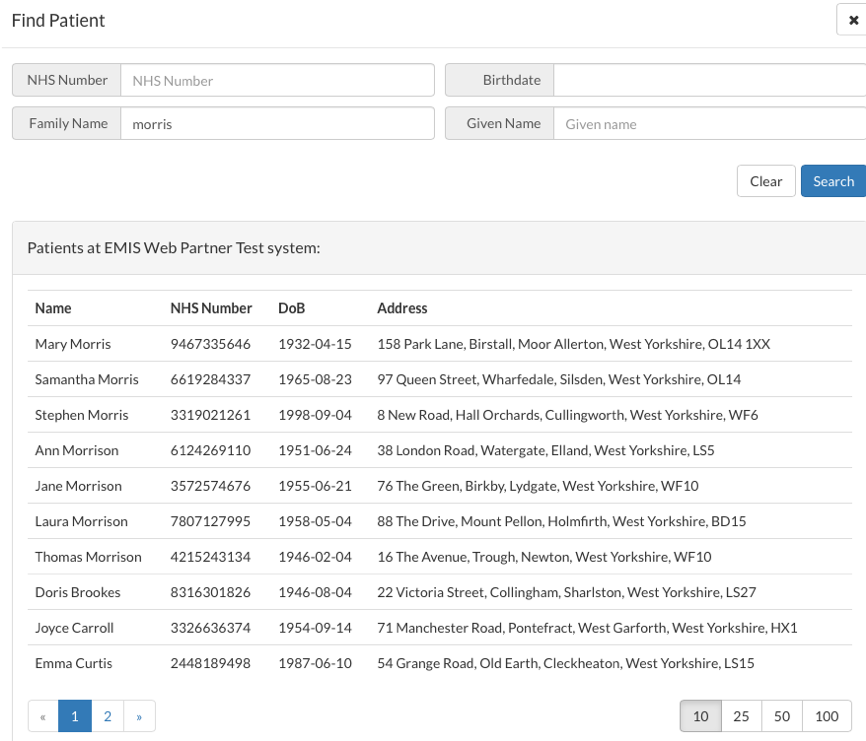This screenshot has height=741, width=866.
Task: Click NHS number 4215243134
Action: (210, 557)
